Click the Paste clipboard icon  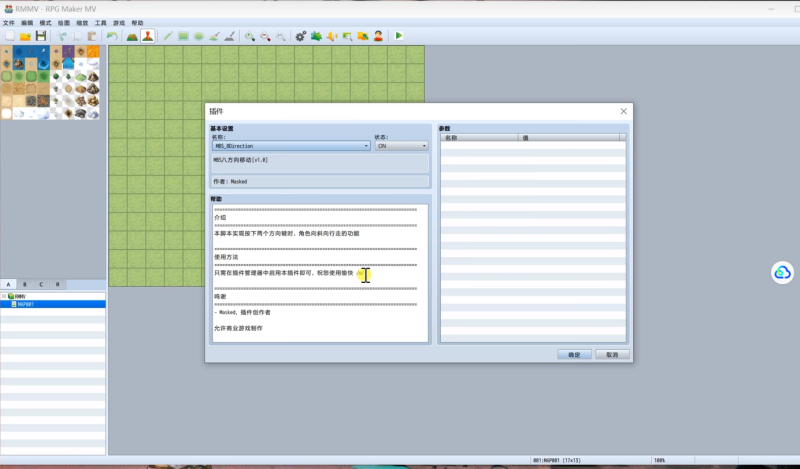92,36
